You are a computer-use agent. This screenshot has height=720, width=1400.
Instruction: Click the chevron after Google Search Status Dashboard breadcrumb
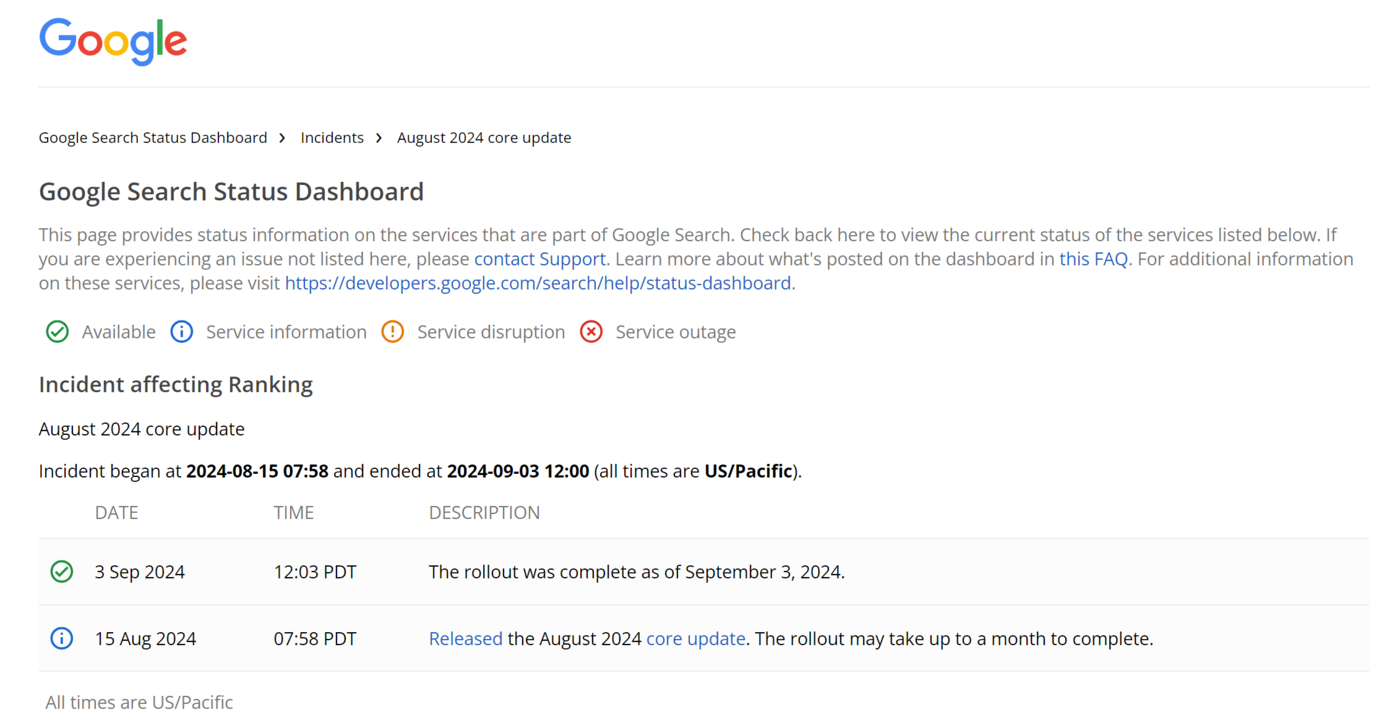coord(283,138)
